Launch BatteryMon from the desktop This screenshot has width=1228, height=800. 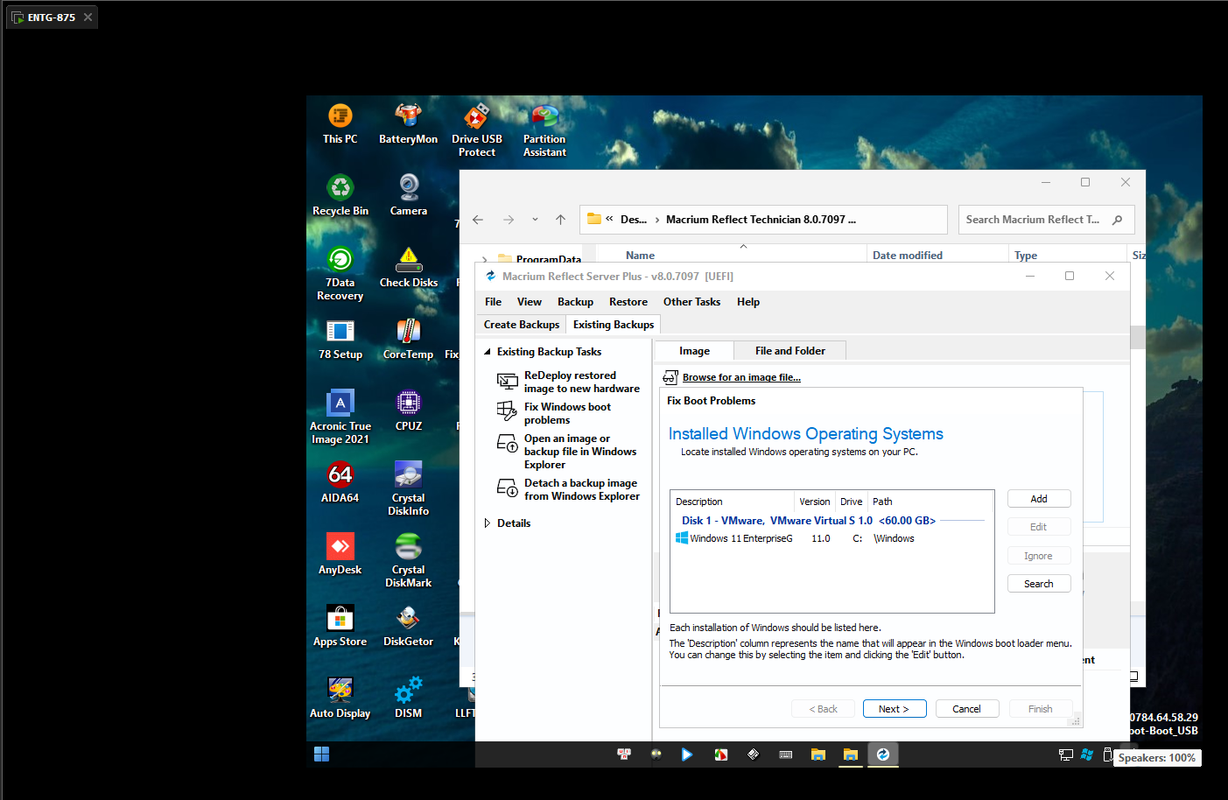click(408, 124)
